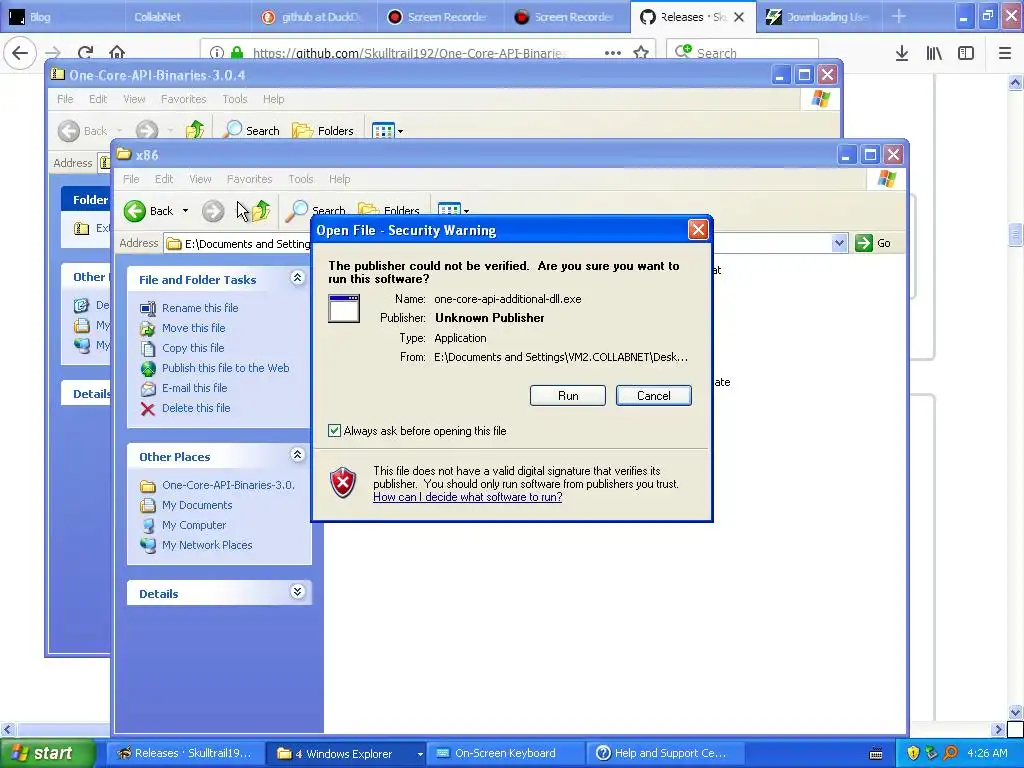Click the red shield warning icon in dialog
Image resolution: width=1024 pixels, height=768 pixels.
[343, 483]
